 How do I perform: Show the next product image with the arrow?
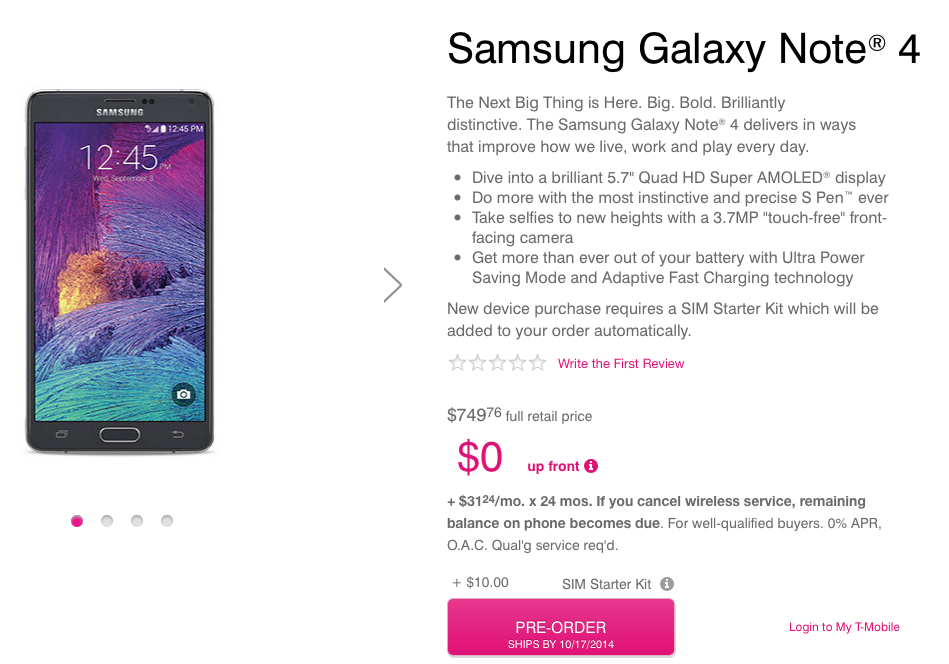[393, 285]
